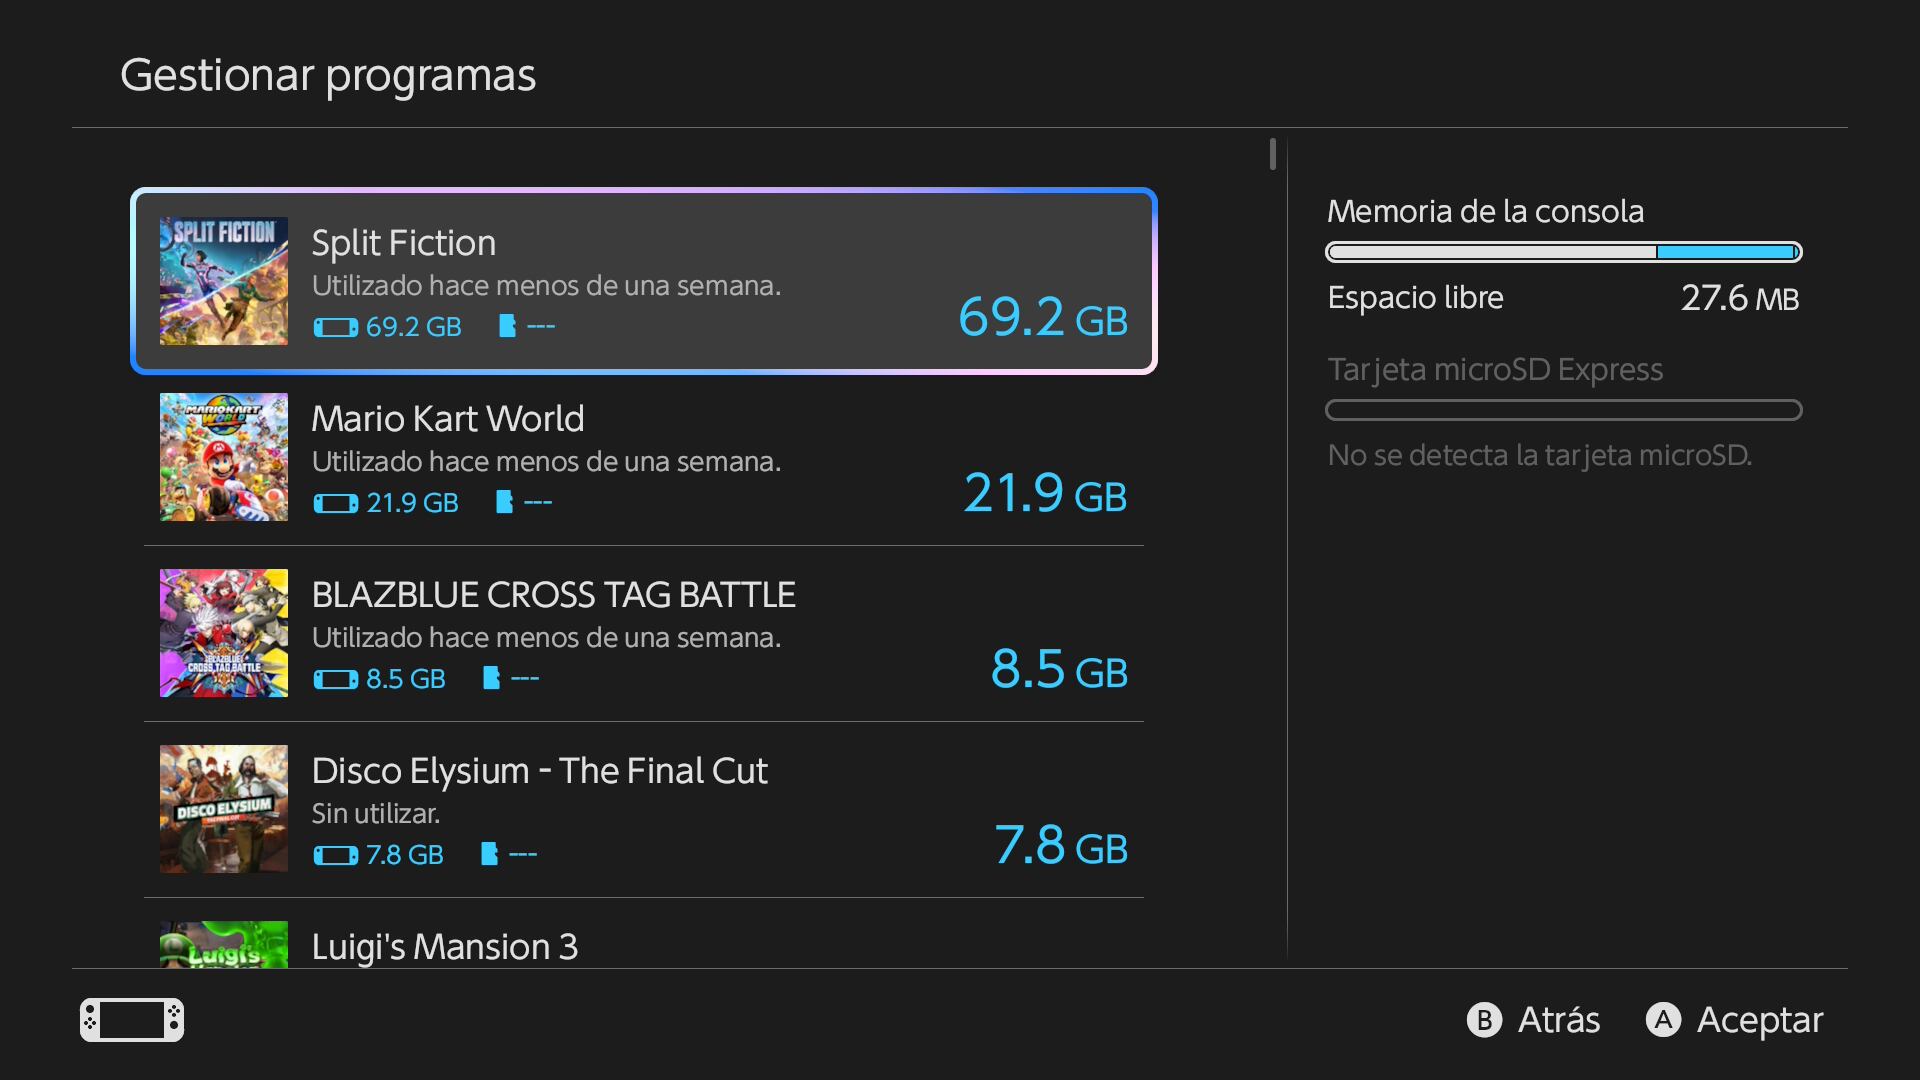The image size is (1920, 1080).
Task: Select the Mario Kart World title entry
Action: click(447, 419)
